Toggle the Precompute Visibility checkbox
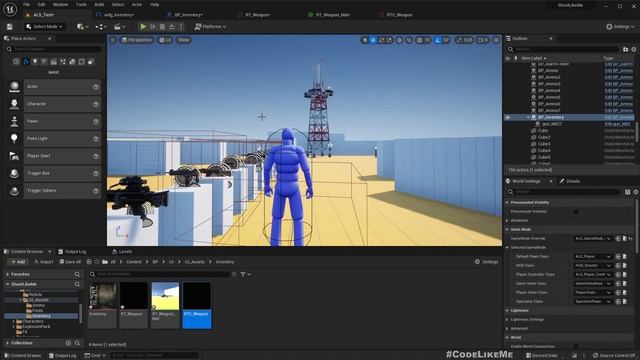 (x=576, y=211)
